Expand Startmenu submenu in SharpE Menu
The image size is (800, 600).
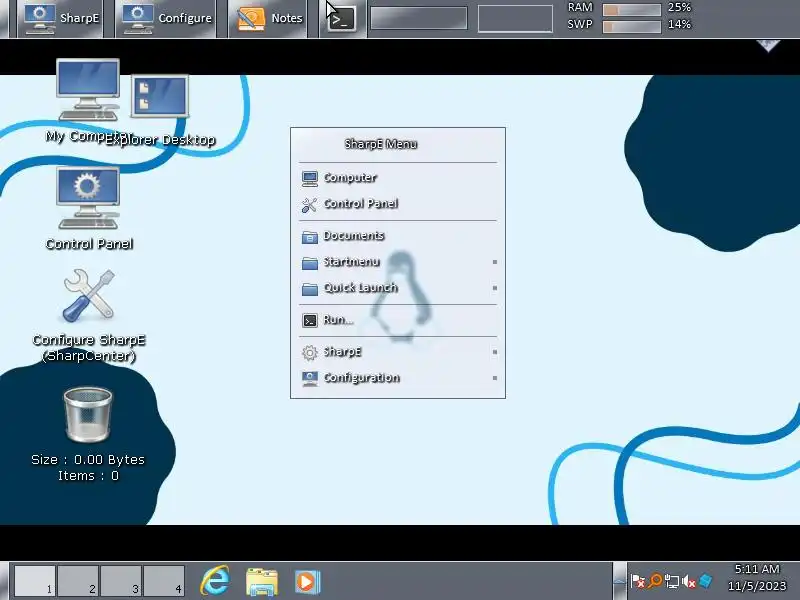pos(397,262)
